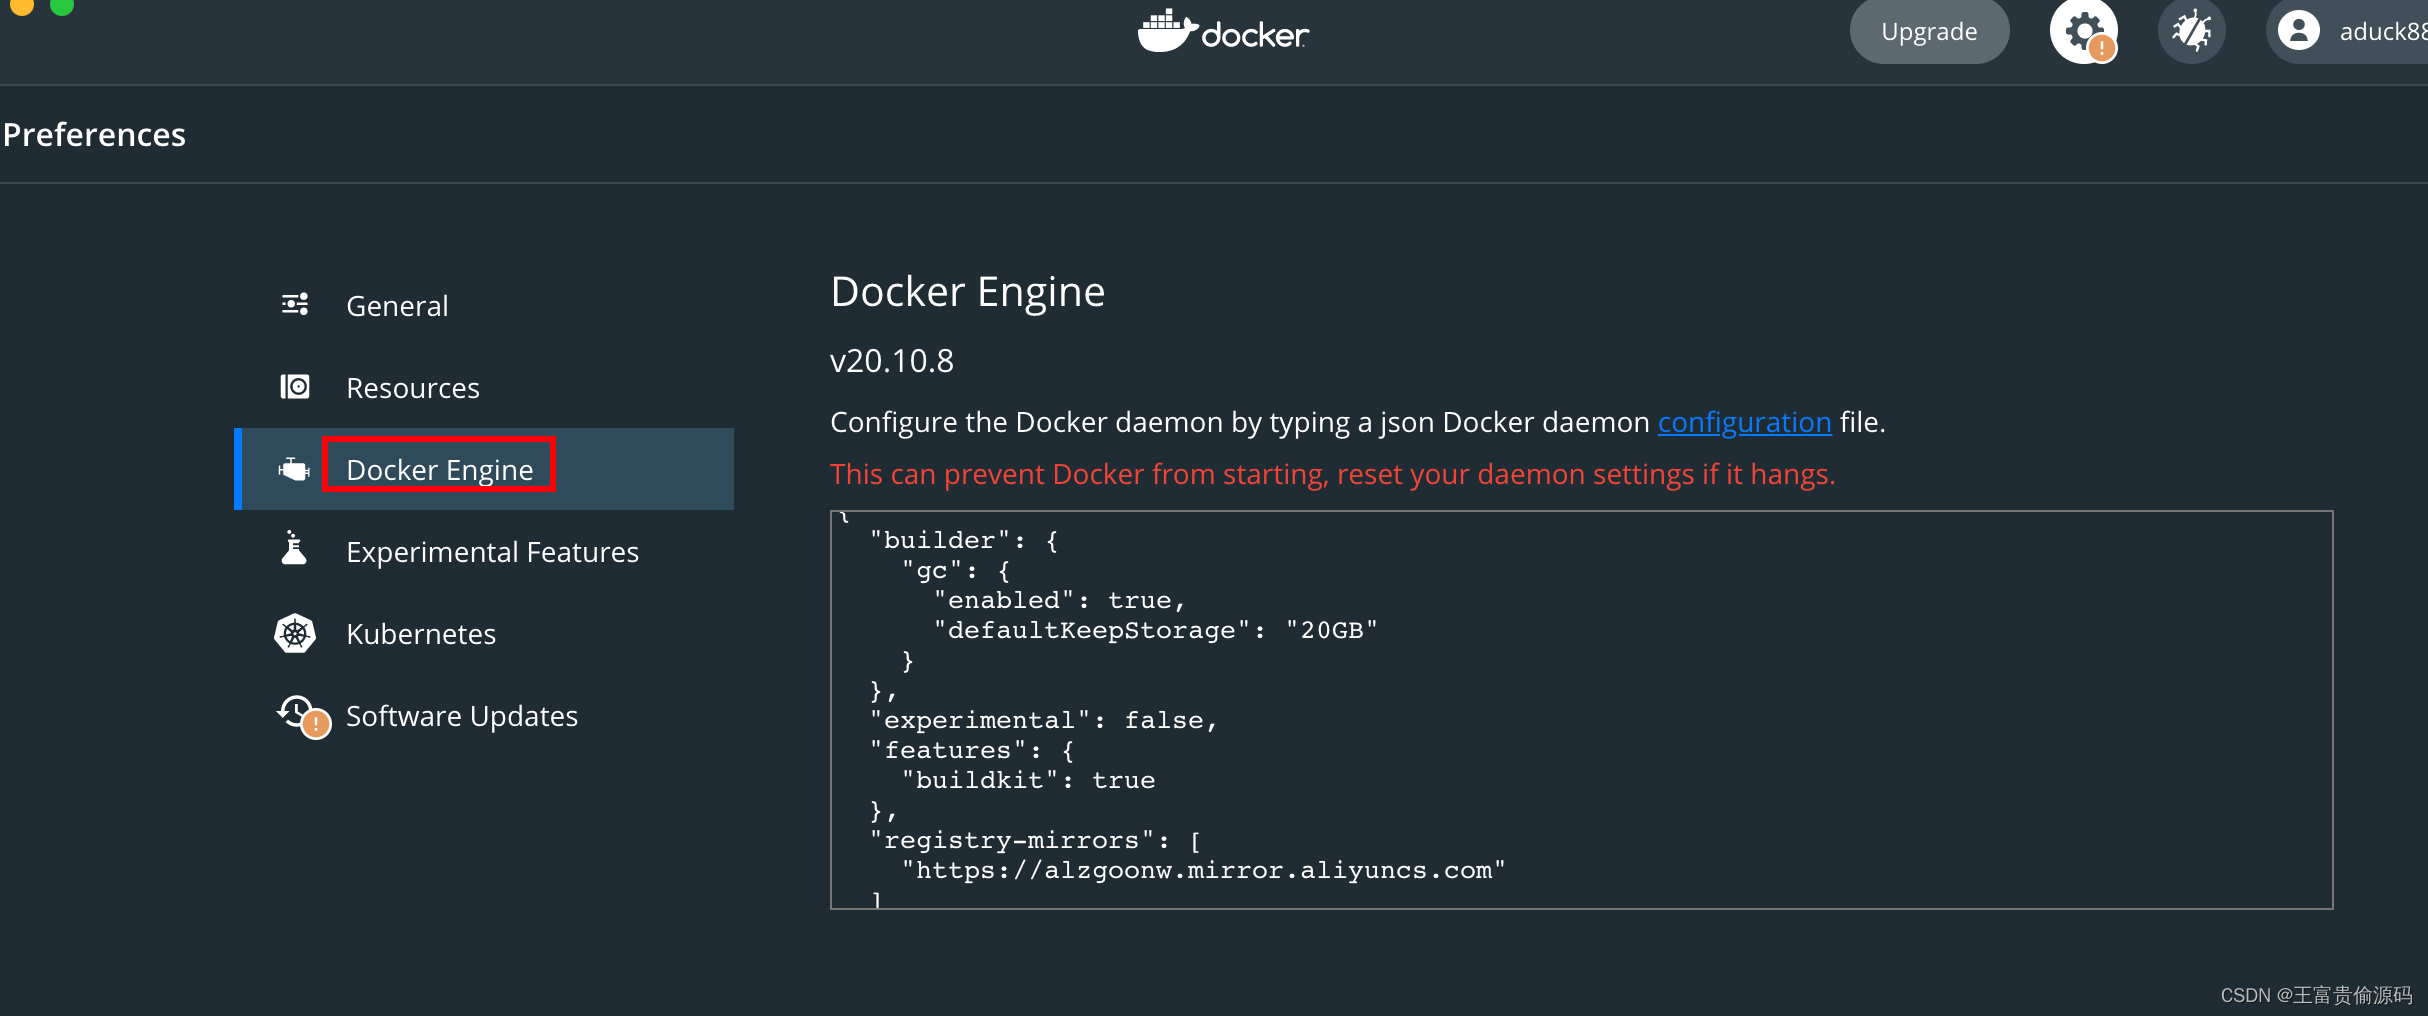
Task: Click the red daemon warning message
Action: point(1332,474)
